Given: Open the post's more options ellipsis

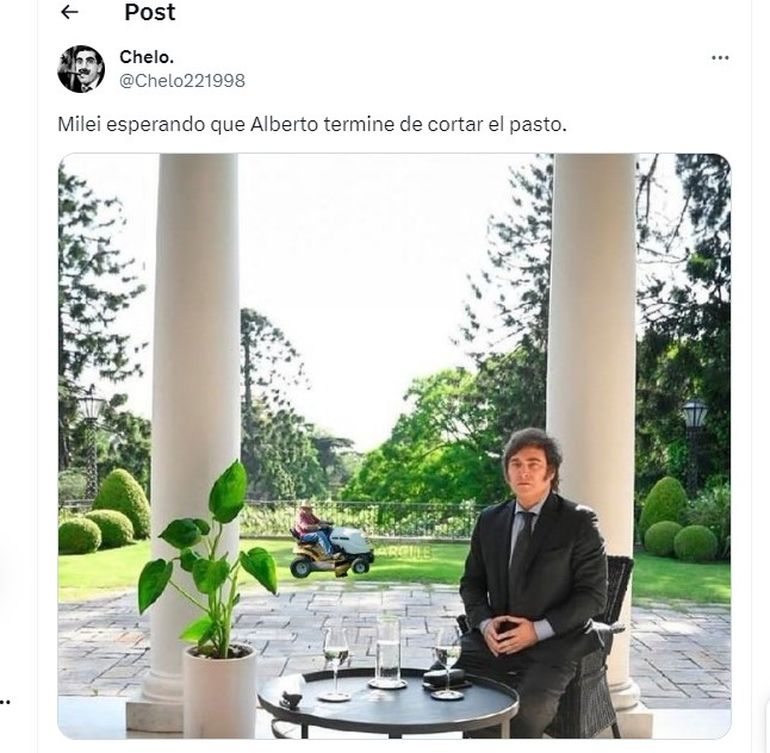Looking at the screenshot, I should tap(720, 58).
